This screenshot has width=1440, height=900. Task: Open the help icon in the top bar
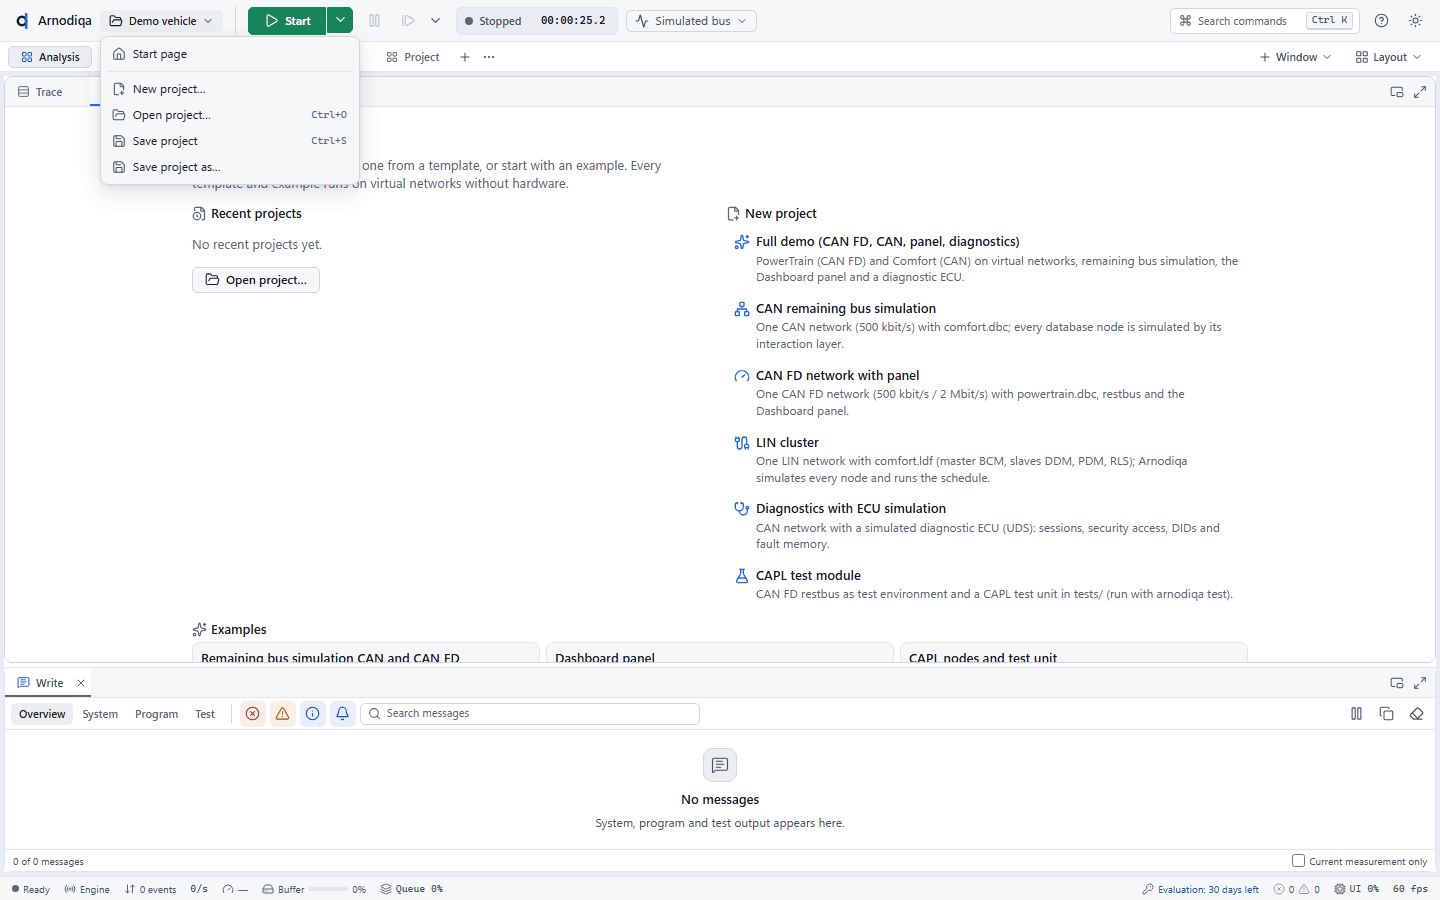coord(1382,21)
